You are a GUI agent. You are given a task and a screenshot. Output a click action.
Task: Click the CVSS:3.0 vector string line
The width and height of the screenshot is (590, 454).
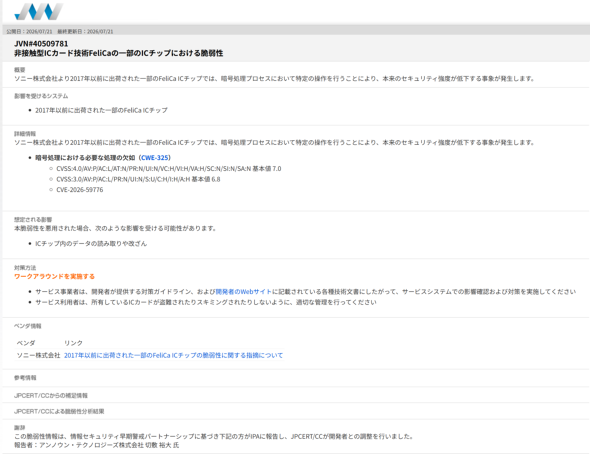click(x=138, y=179)
